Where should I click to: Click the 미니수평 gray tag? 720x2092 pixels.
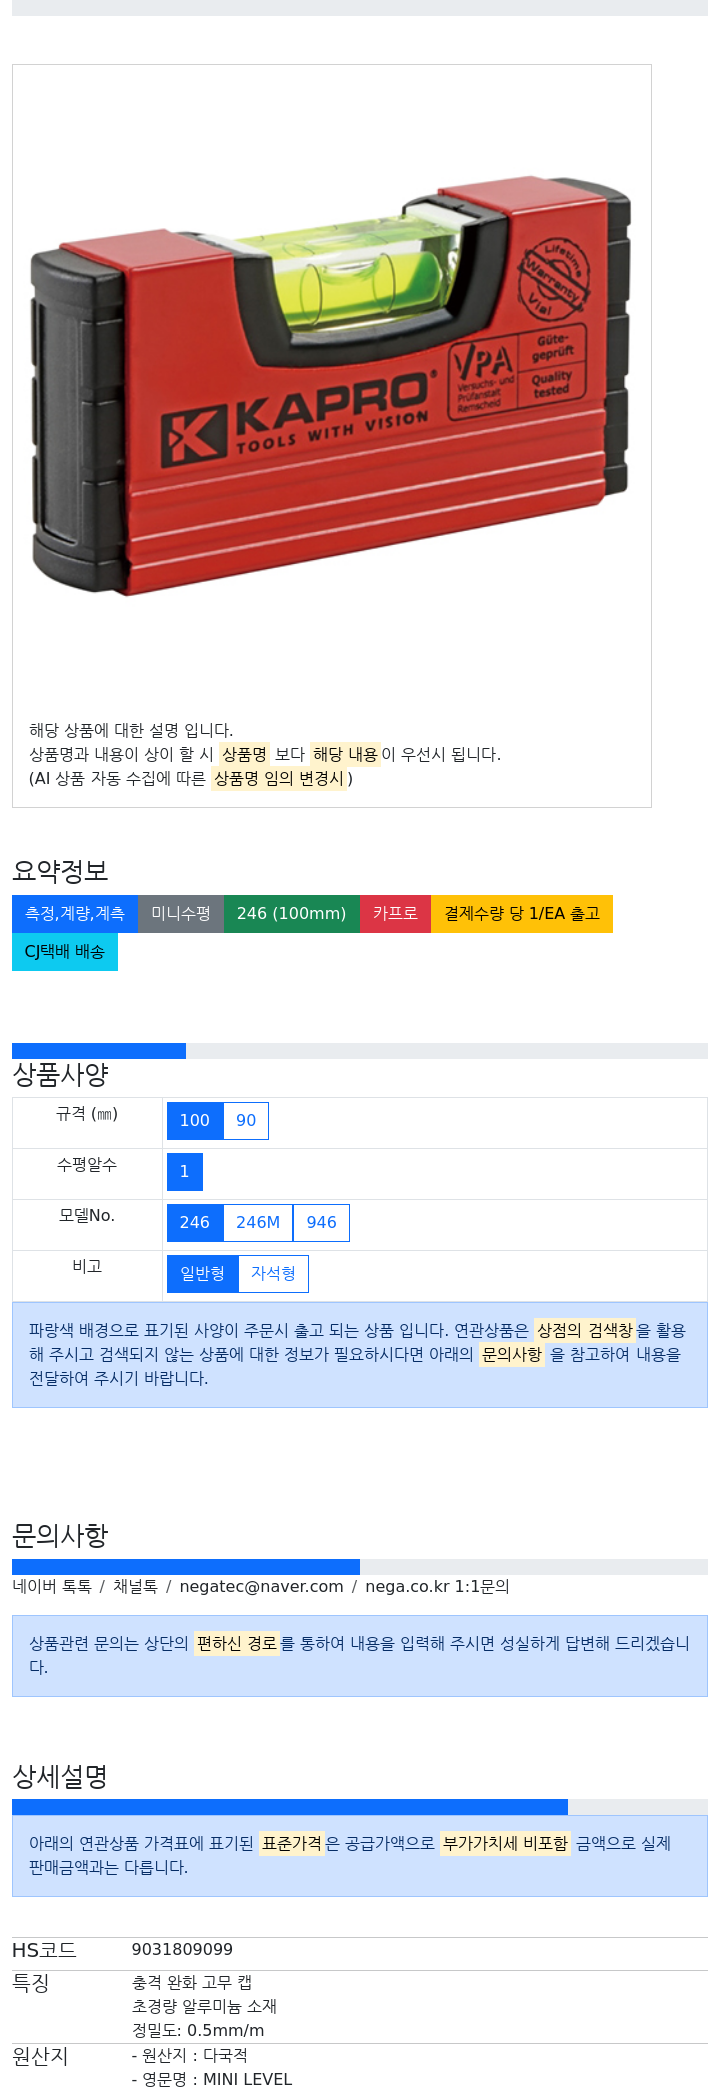point(181,914)
